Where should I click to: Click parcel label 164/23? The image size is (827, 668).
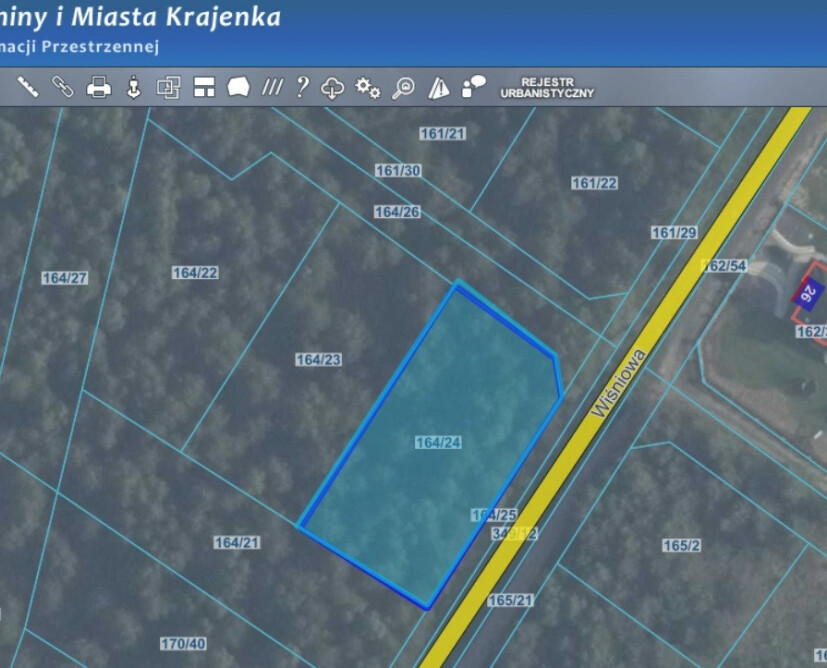point(319,360)
